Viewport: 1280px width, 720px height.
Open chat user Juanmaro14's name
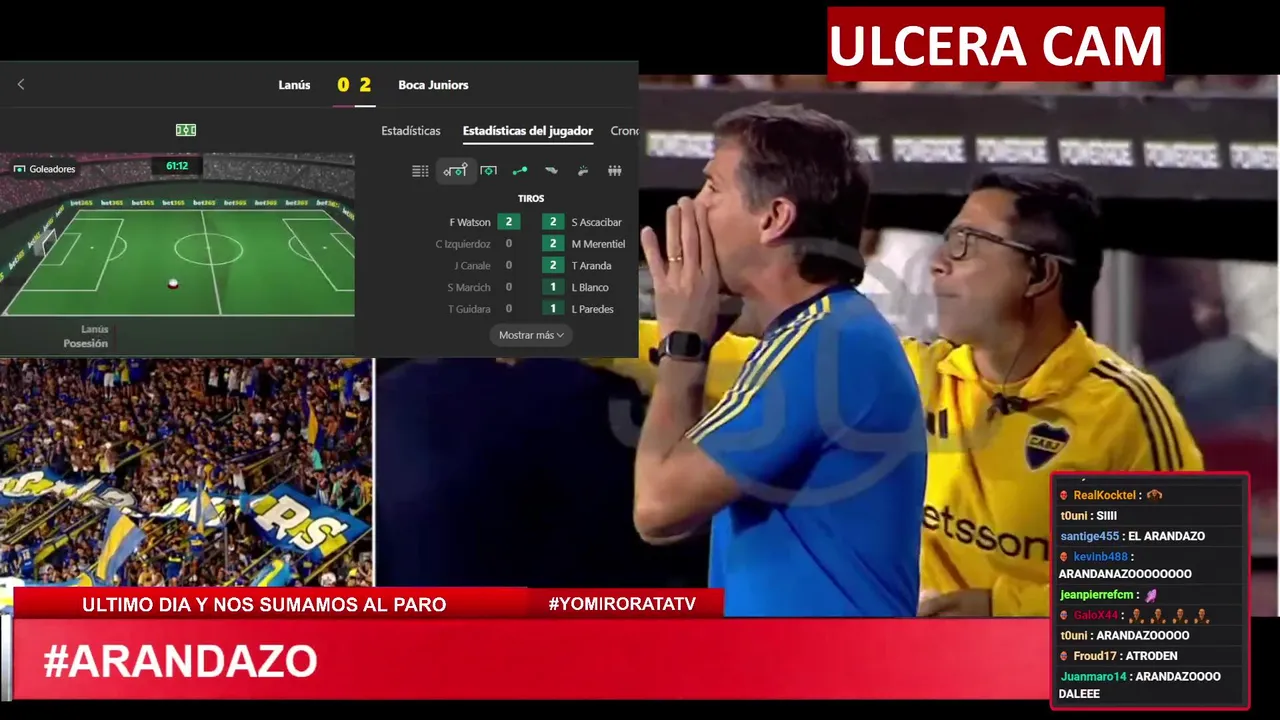[x=1093, y=677]
